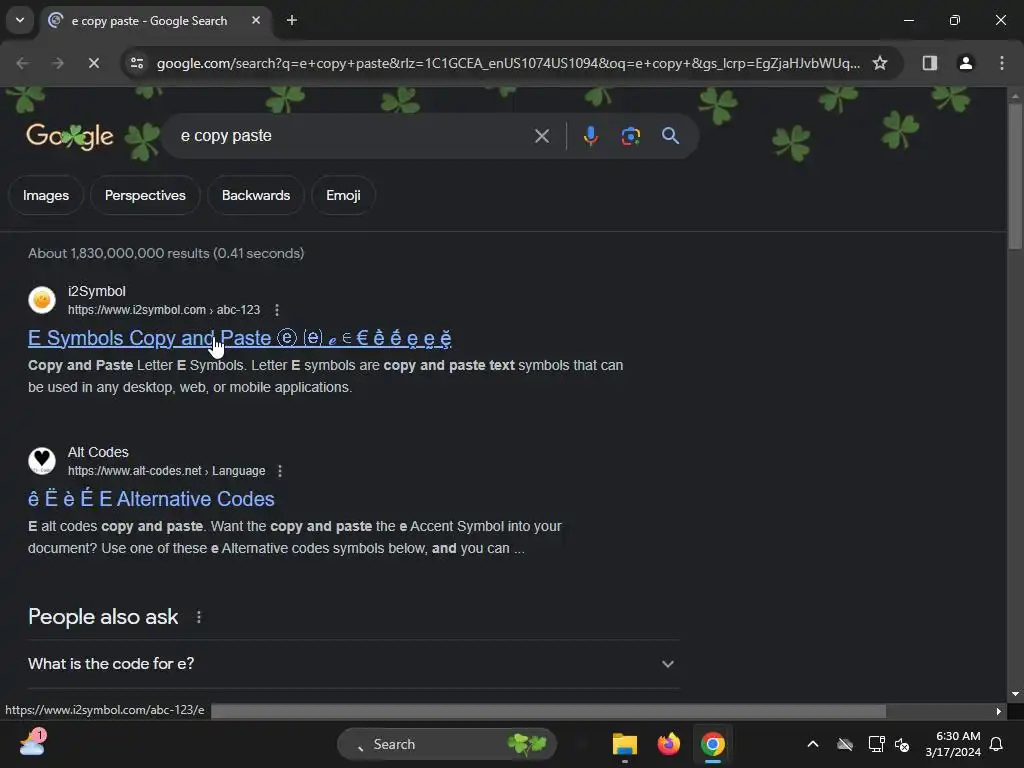Image resolution: width=1024 pixels, height=768 pixels.
Task: Open the network status tray icon
Action: (876, 744)
